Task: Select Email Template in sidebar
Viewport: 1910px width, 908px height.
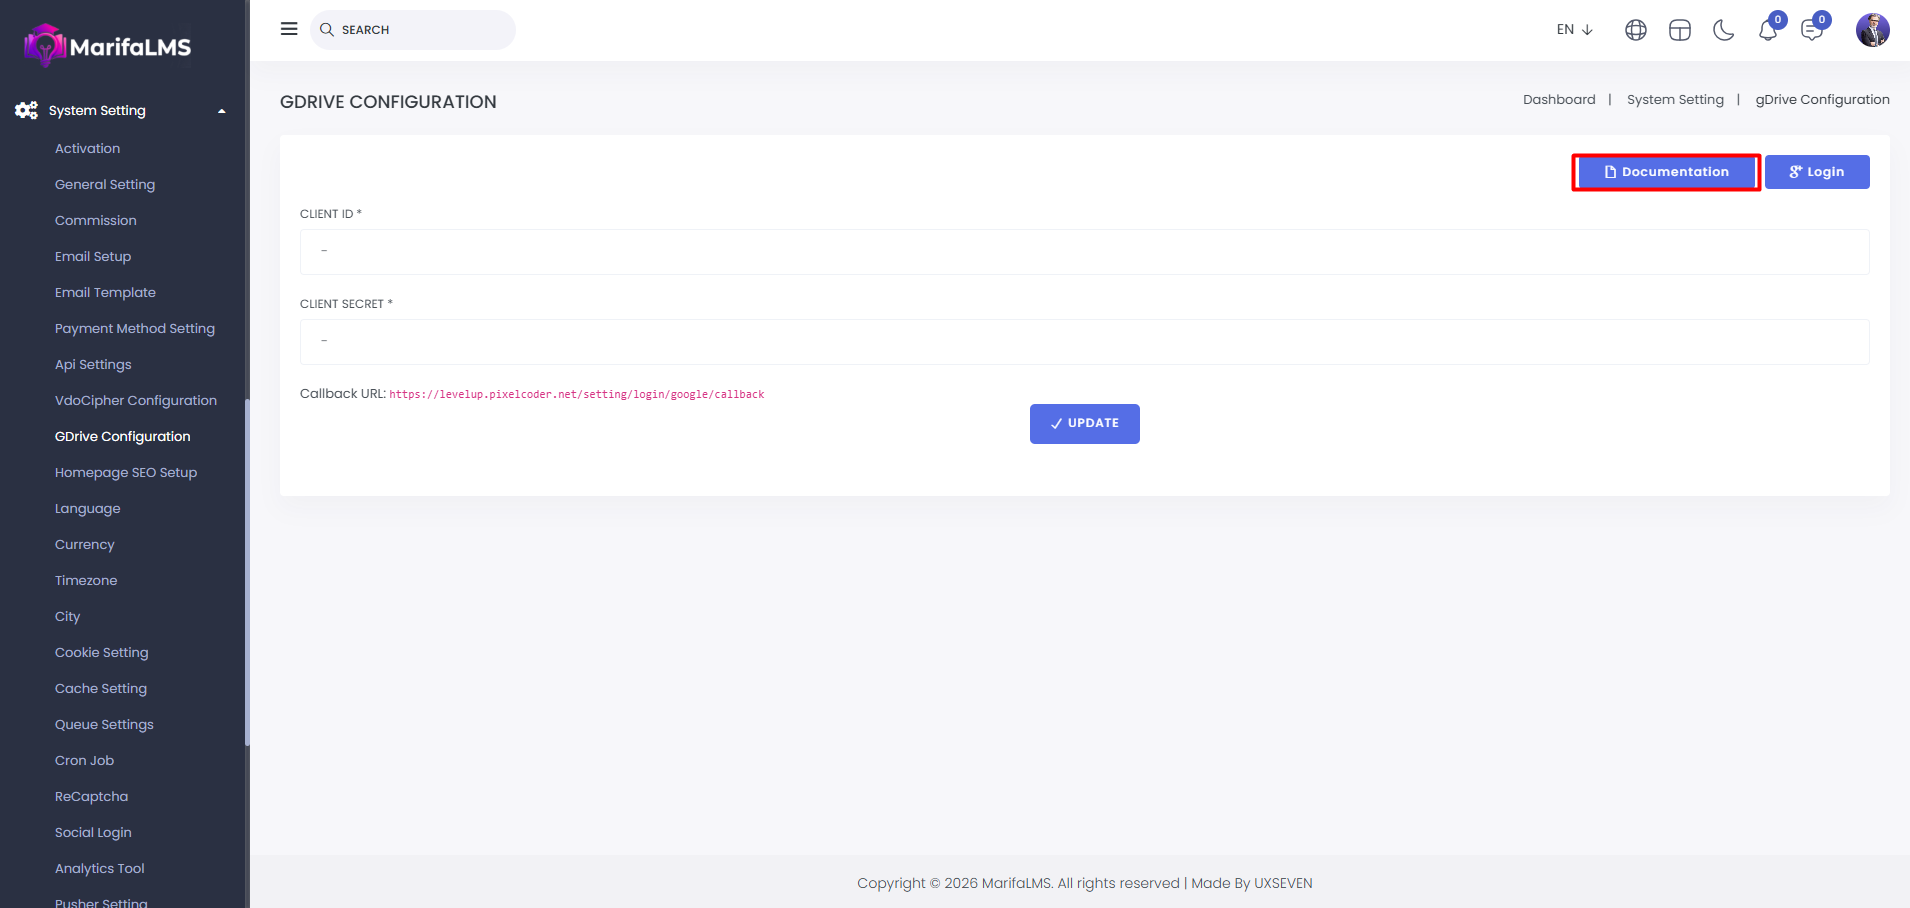Action: pos(105,292)
